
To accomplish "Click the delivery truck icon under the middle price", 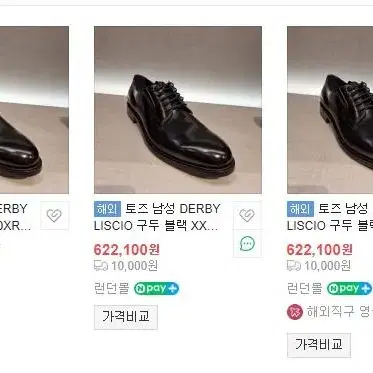I will (101, 266).
